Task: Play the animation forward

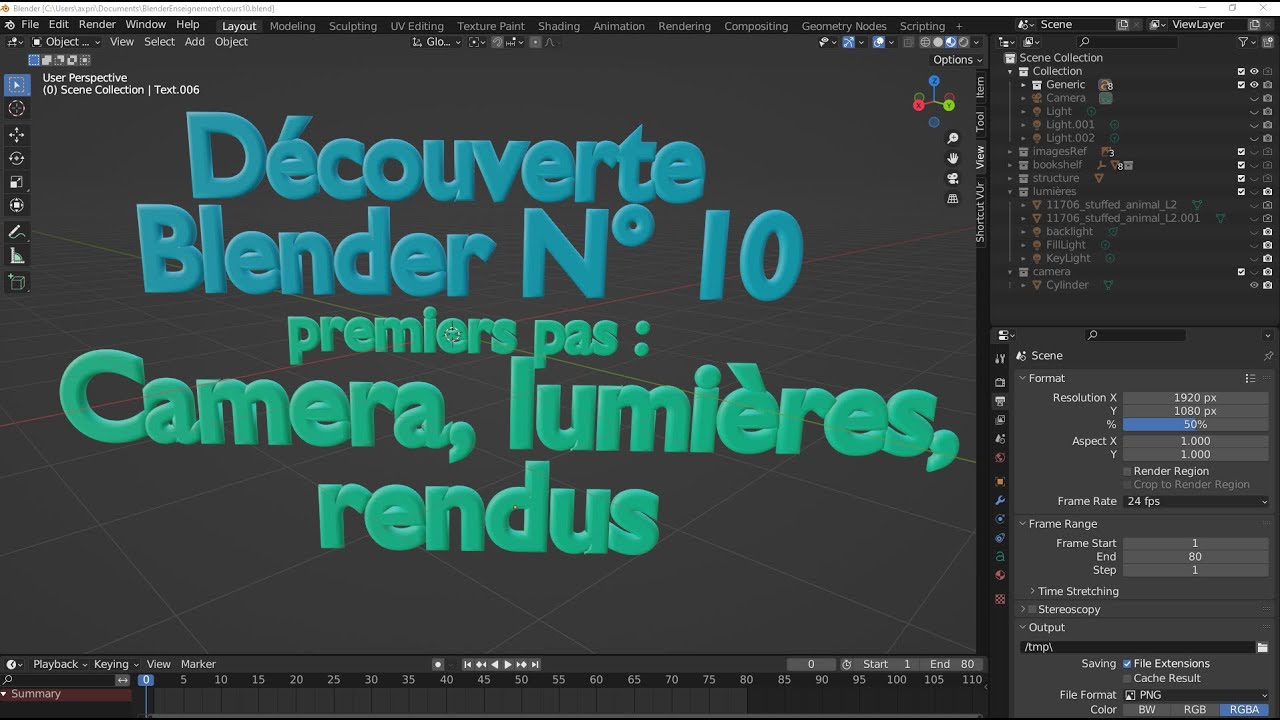Action: pos(508,664)
